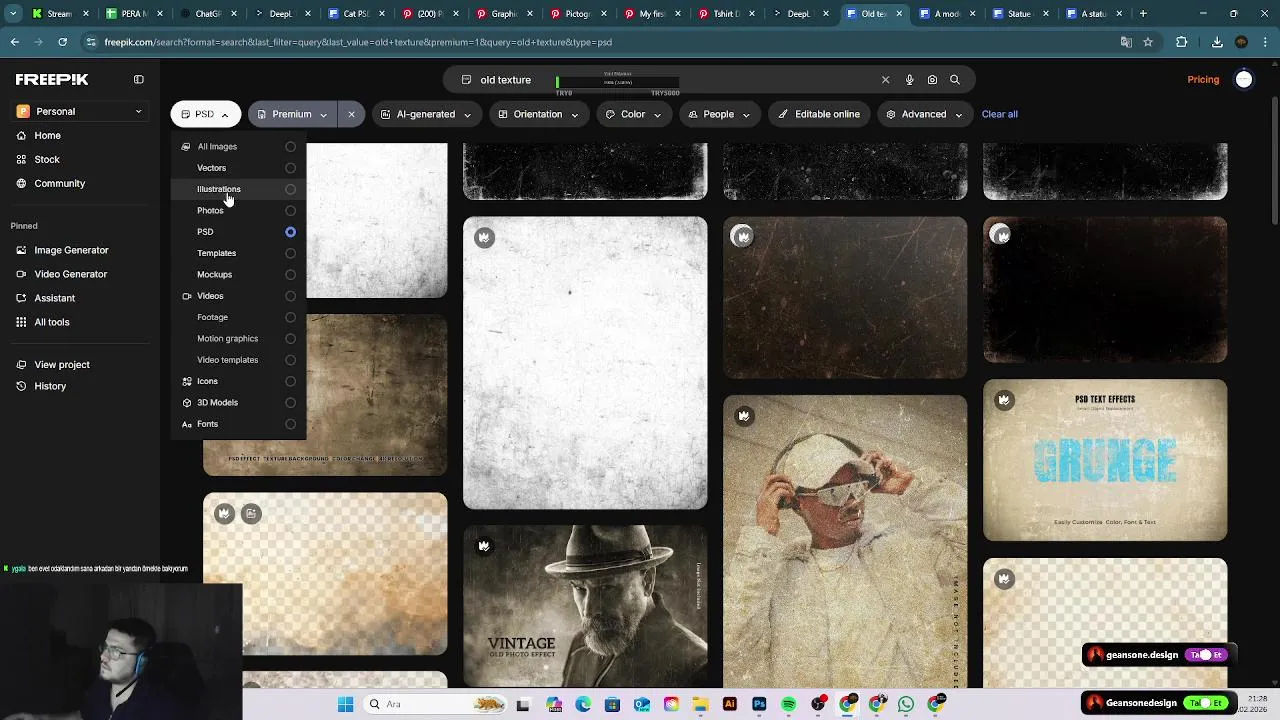Open the Pricing link
1280x720 pixels.
point(1203,79)
